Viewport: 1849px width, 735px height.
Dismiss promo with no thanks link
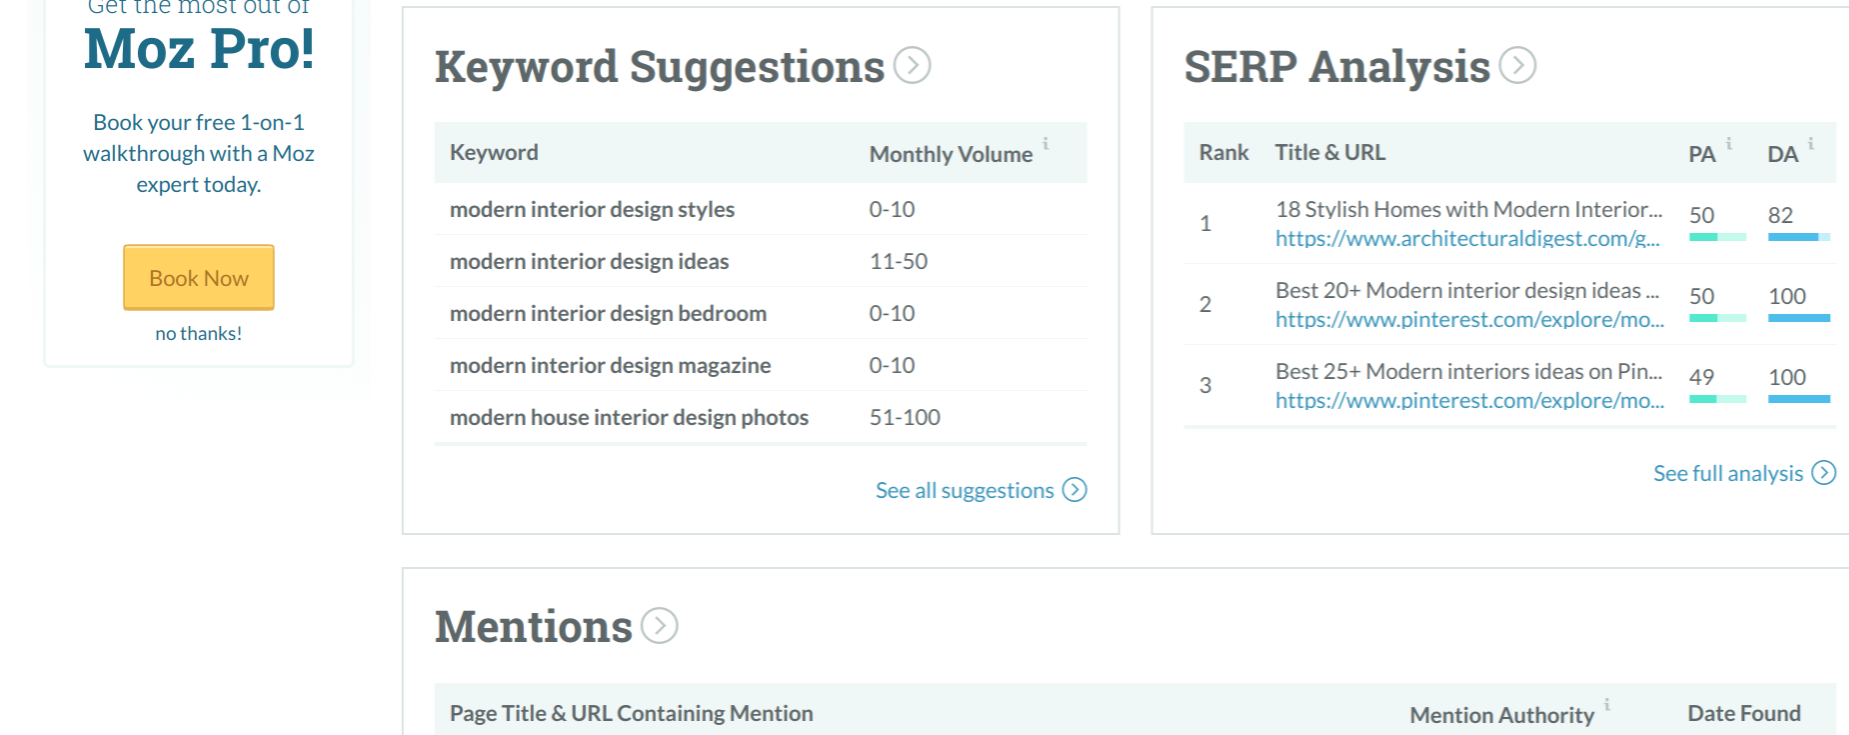click(198, 334)
